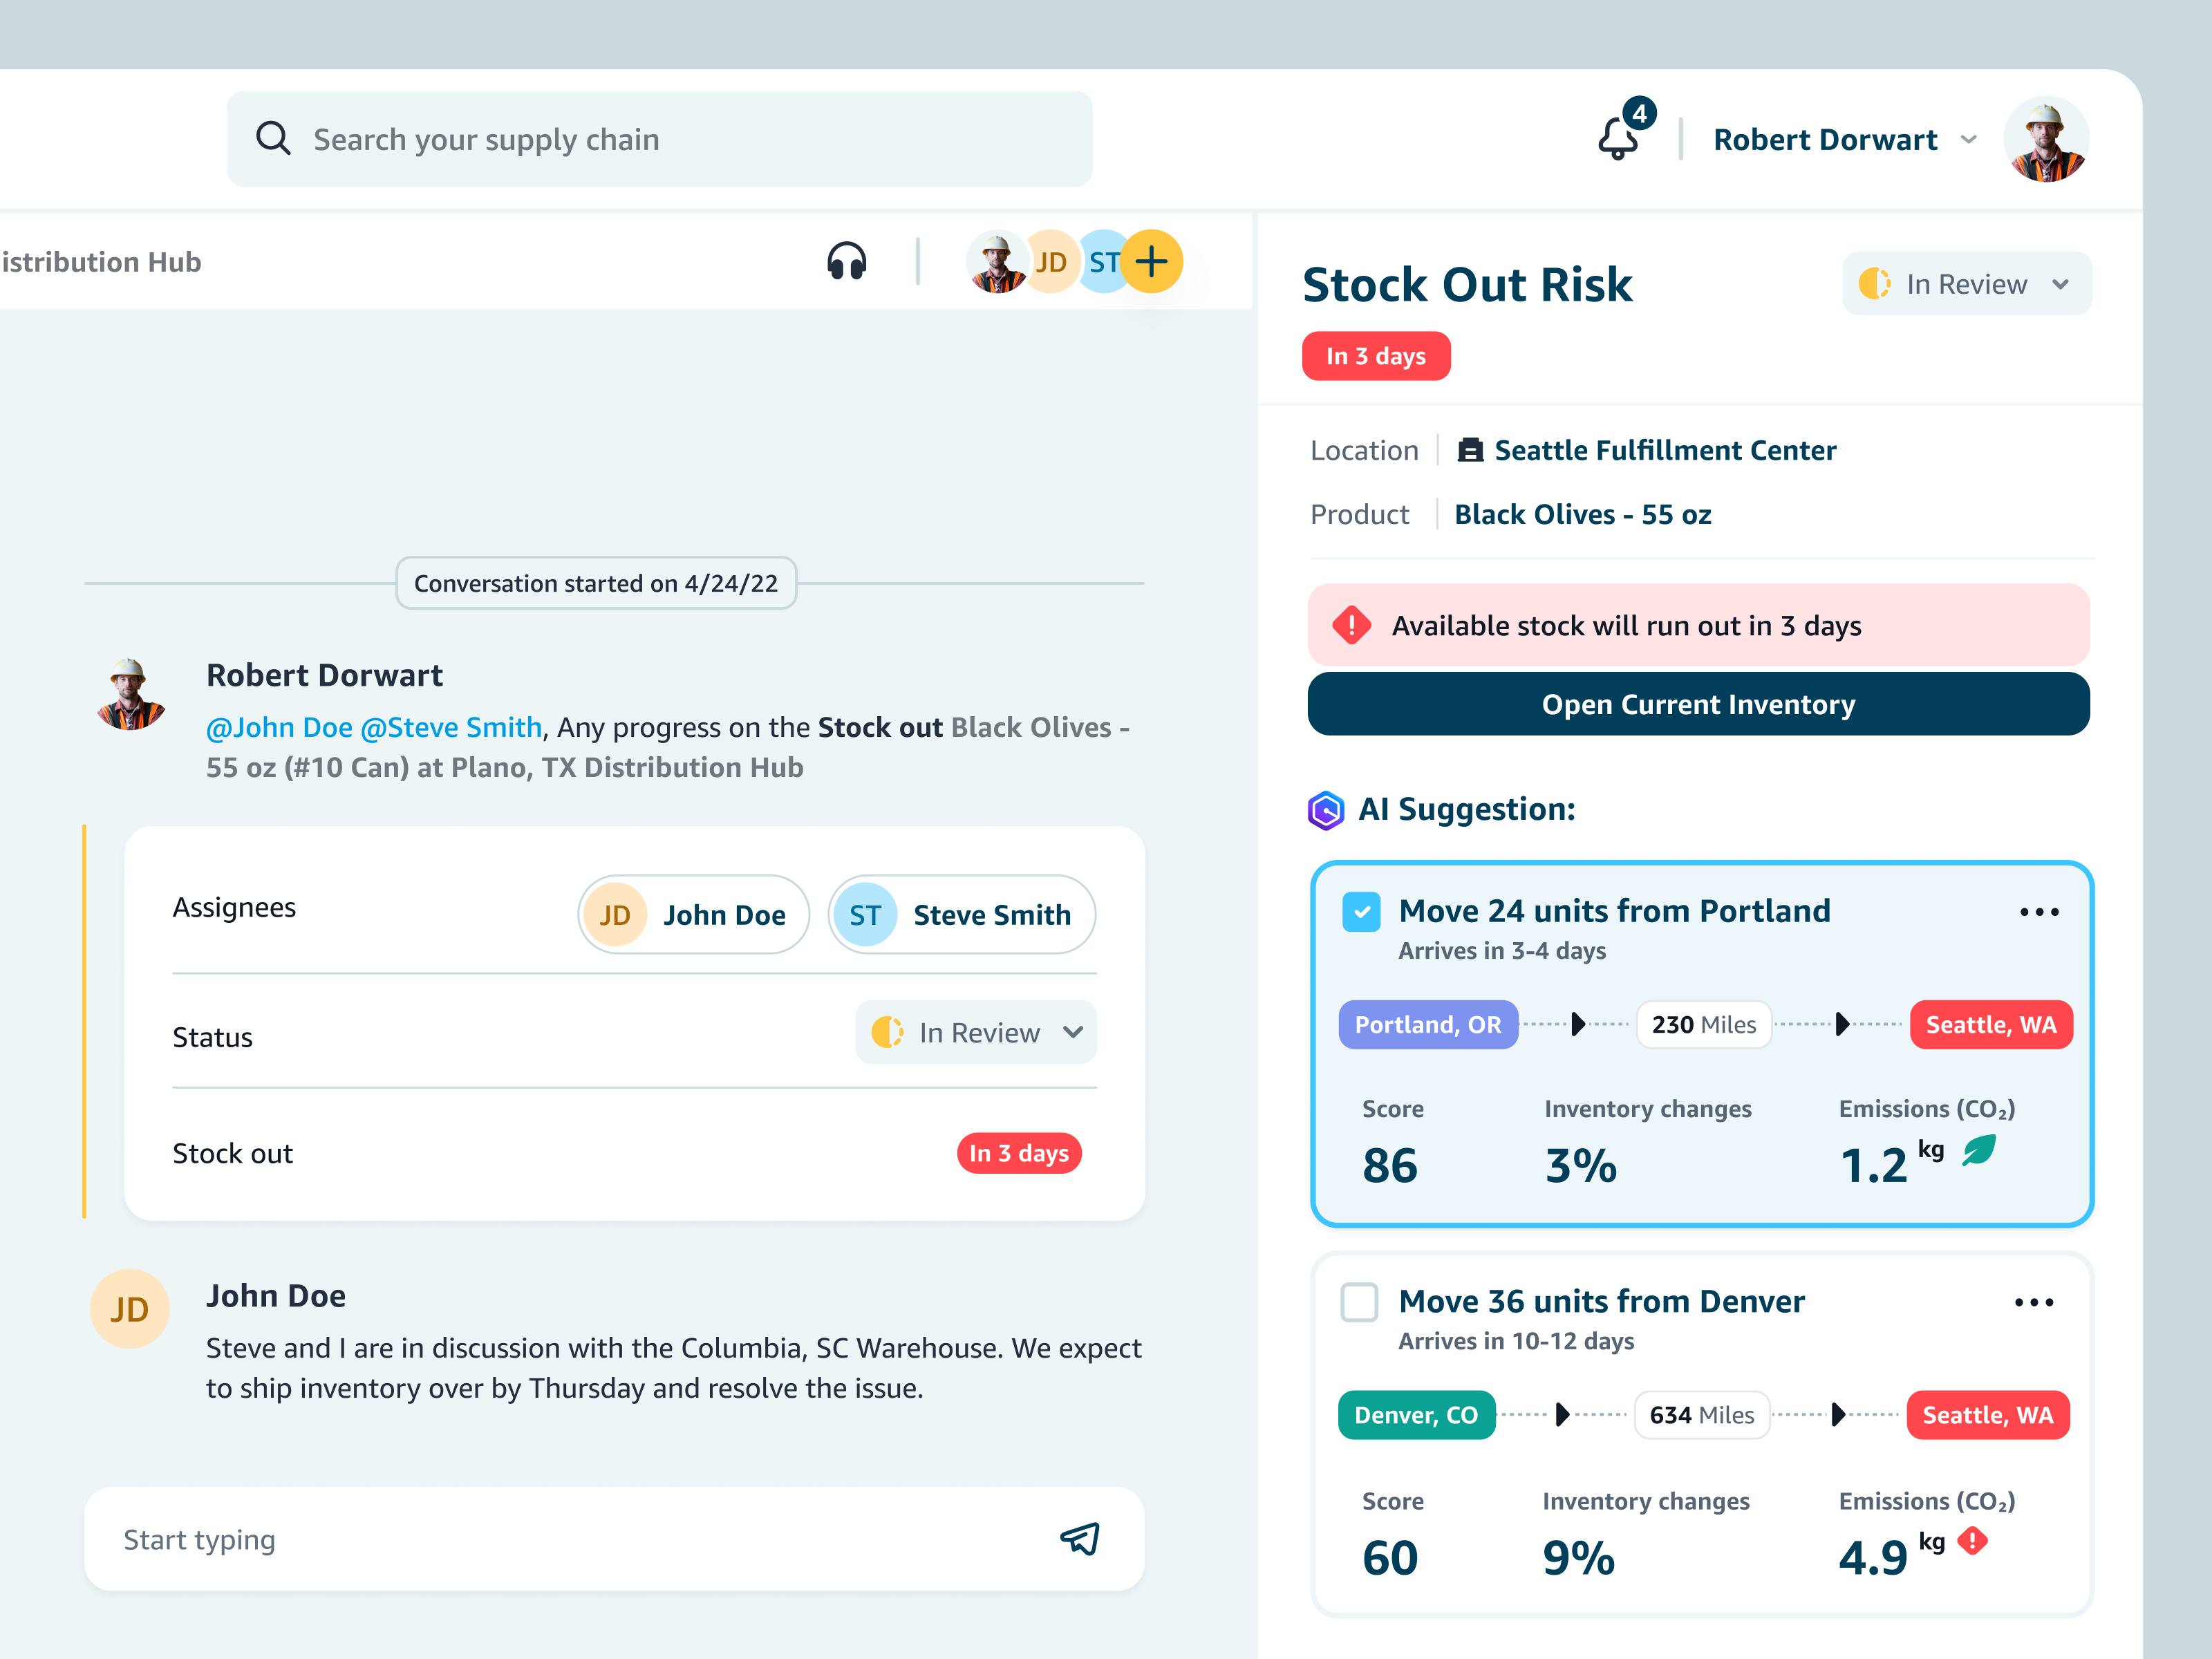The height and width of the screenshot is (1659, 2212).
Task: Open Seattle Fulfillment Center location link
Action: pyautogui.click(x=1664, y=450)
